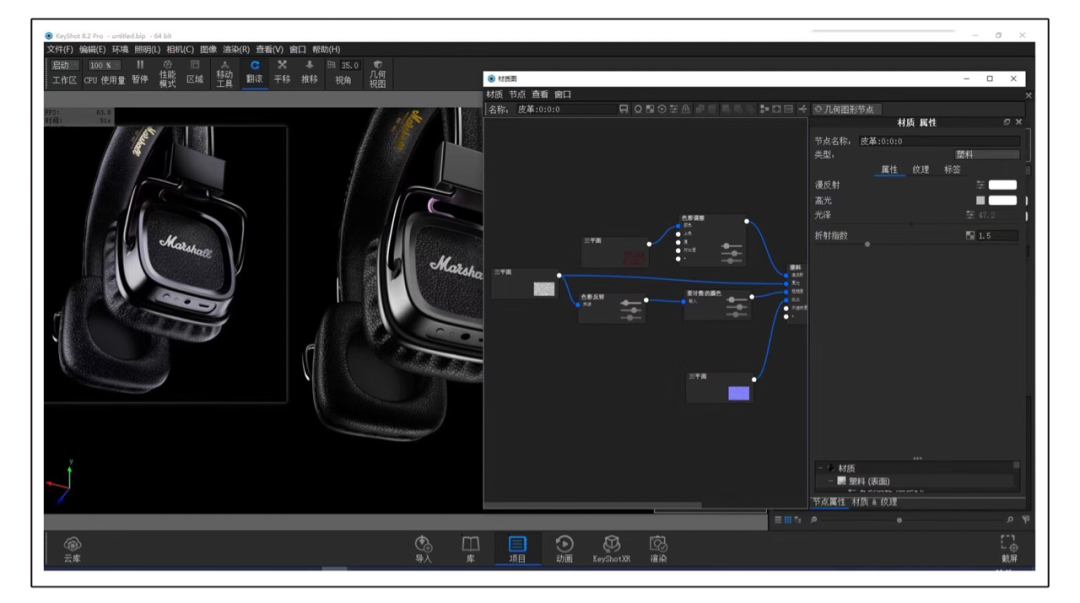Image resolution: width=1080 pixels, height=603 pixels.
Task: Open the 渲染(R) menu
Action: click(236, 50)
